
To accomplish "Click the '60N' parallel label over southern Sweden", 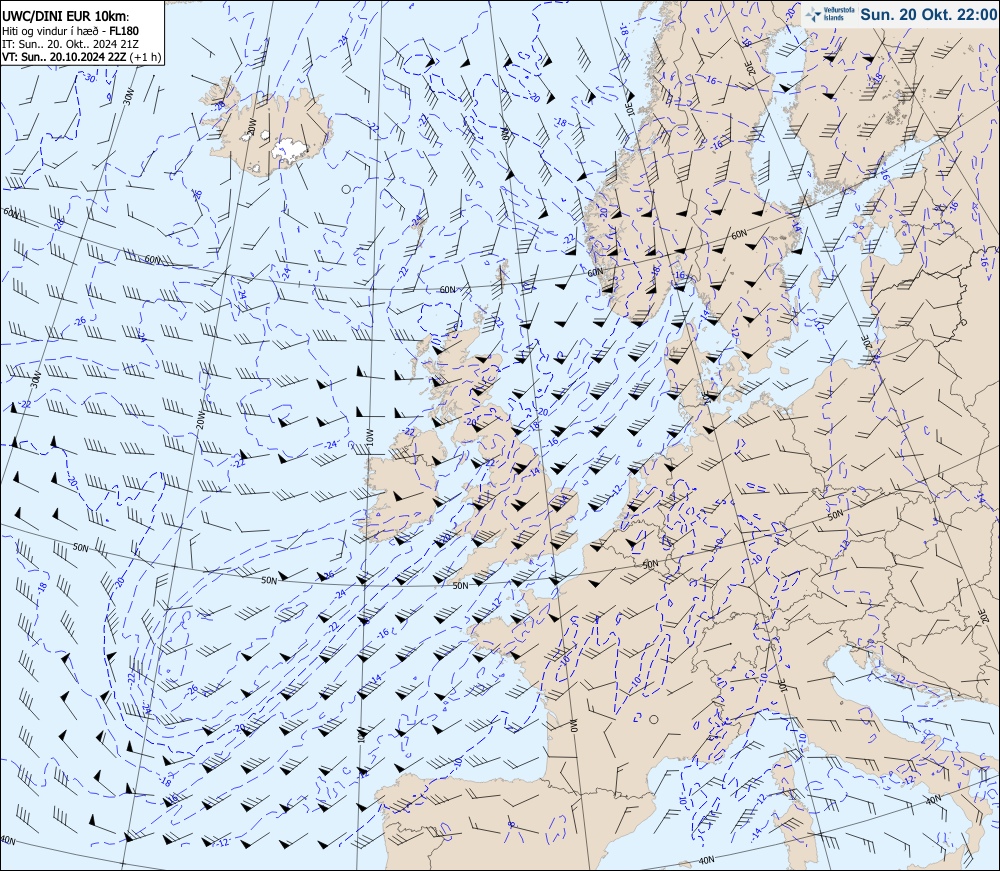I will tap(739, 234).
